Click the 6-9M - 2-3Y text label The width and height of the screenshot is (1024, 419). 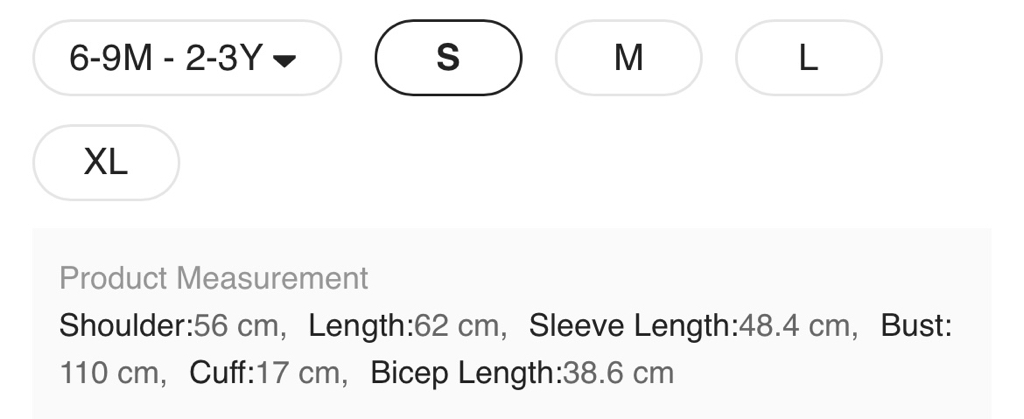pyautogui.click(x=166, y=58)
